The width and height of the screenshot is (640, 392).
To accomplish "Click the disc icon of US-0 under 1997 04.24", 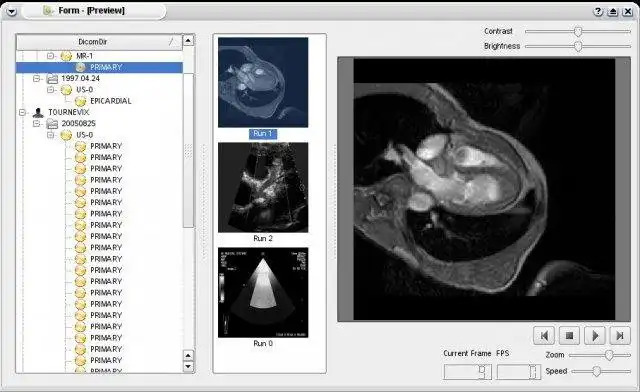I will pyautogui.click(x=66, y=90).
